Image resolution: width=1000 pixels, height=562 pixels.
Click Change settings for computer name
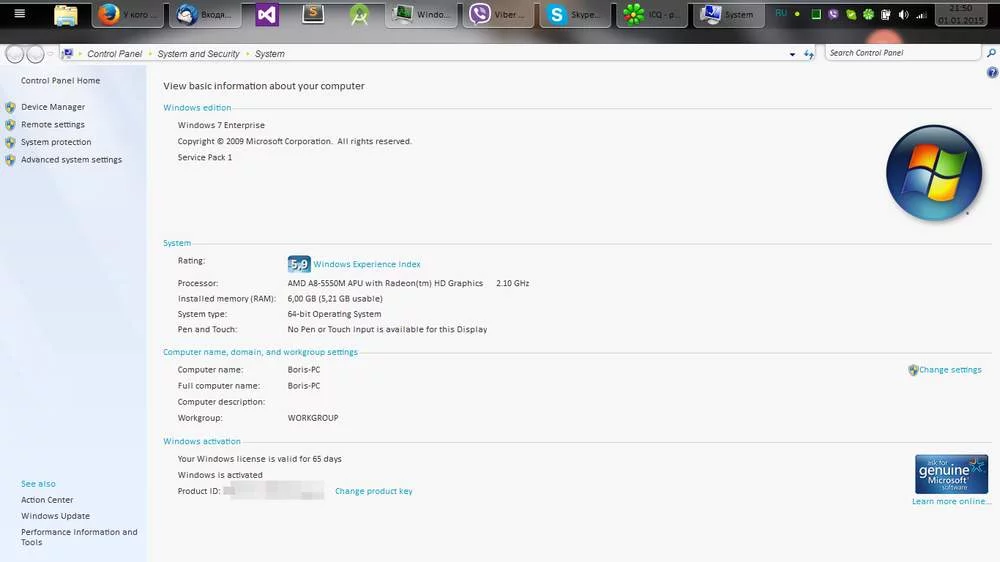click(x=950, y=369)
